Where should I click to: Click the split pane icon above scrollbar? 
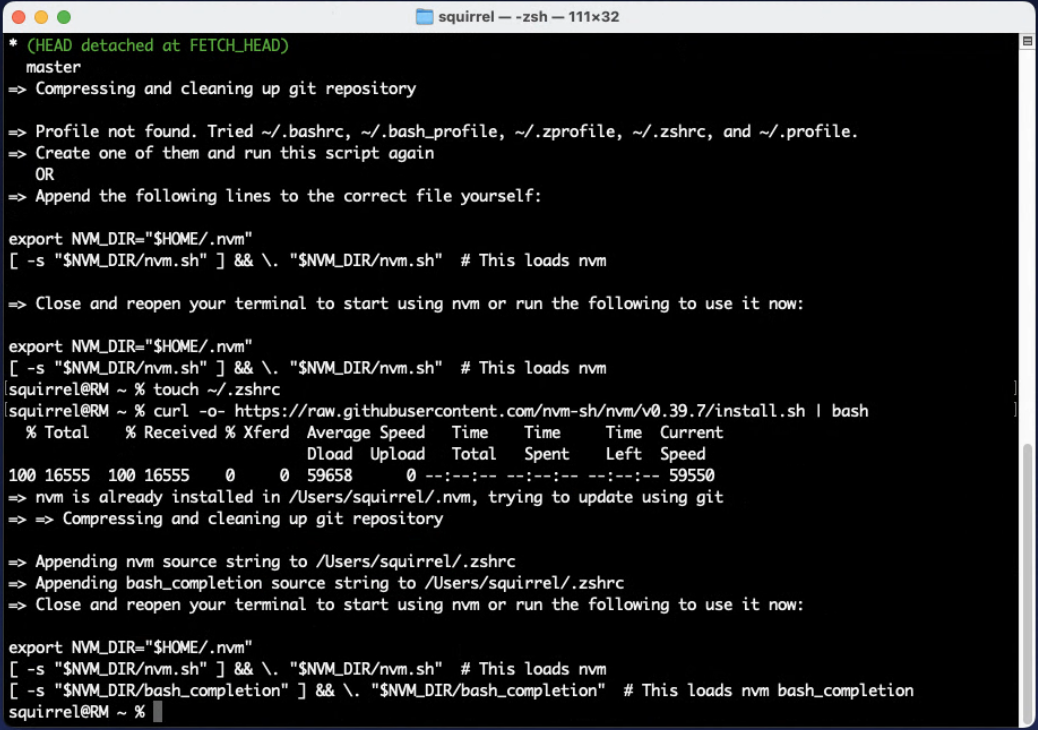[x=1027, y=42]
